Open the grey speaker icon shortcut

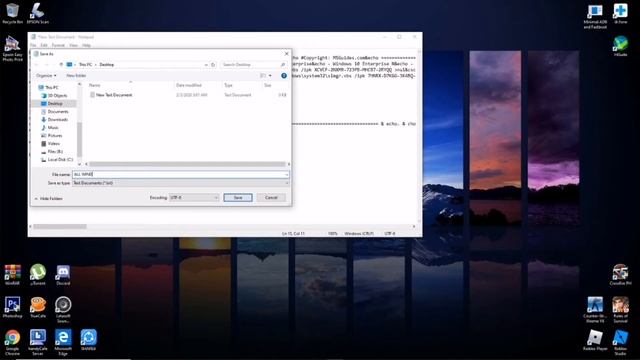[x=63, y=309]
